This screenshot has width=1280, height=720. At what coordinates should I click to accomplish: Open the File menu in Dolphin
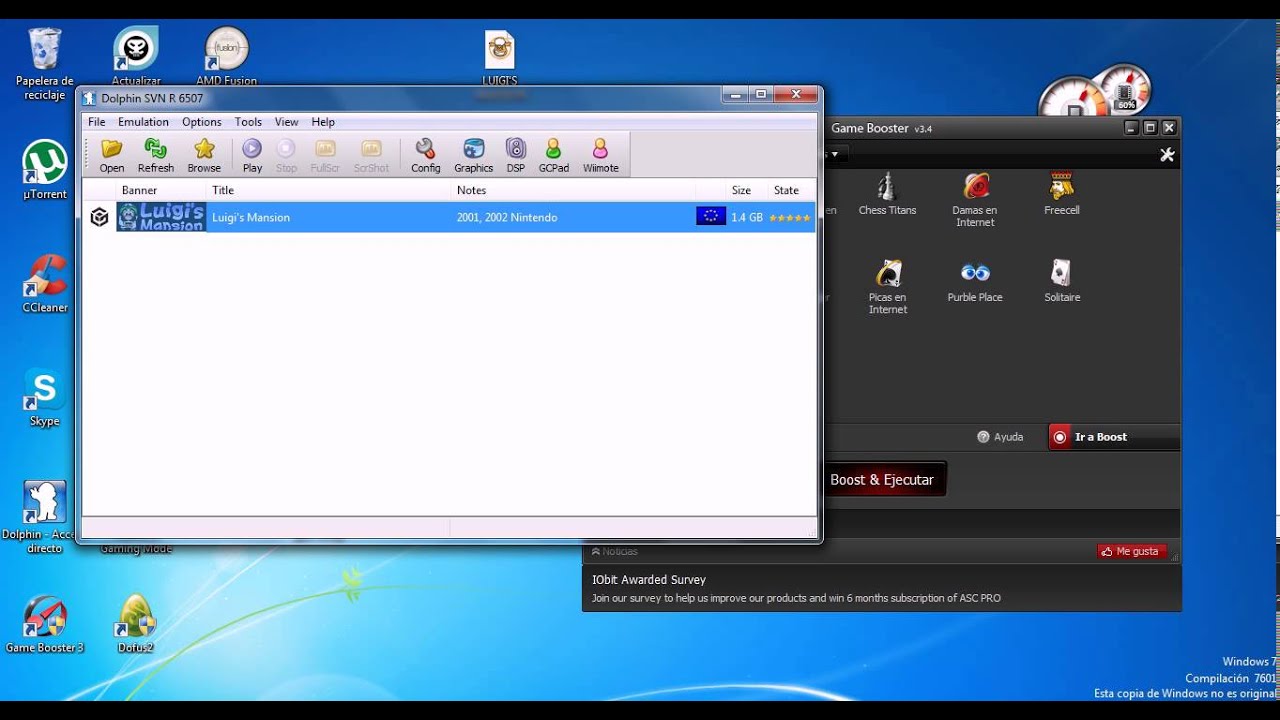pyautogui.click(x=97, y=122)
